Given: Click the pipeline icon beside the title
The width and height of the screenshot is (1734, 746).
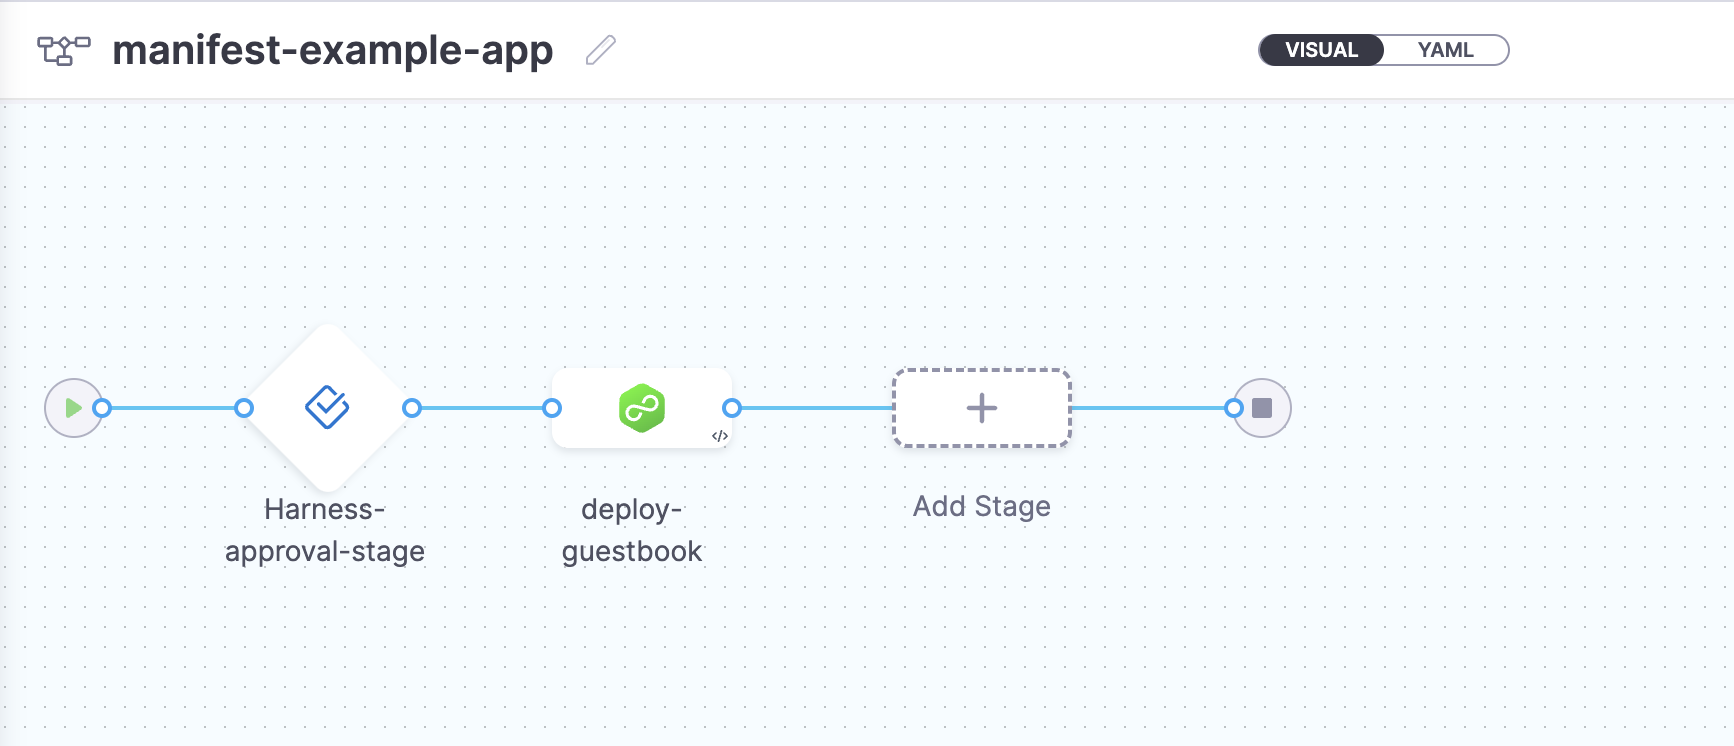Looking at the screenshot, I should 63,50.
